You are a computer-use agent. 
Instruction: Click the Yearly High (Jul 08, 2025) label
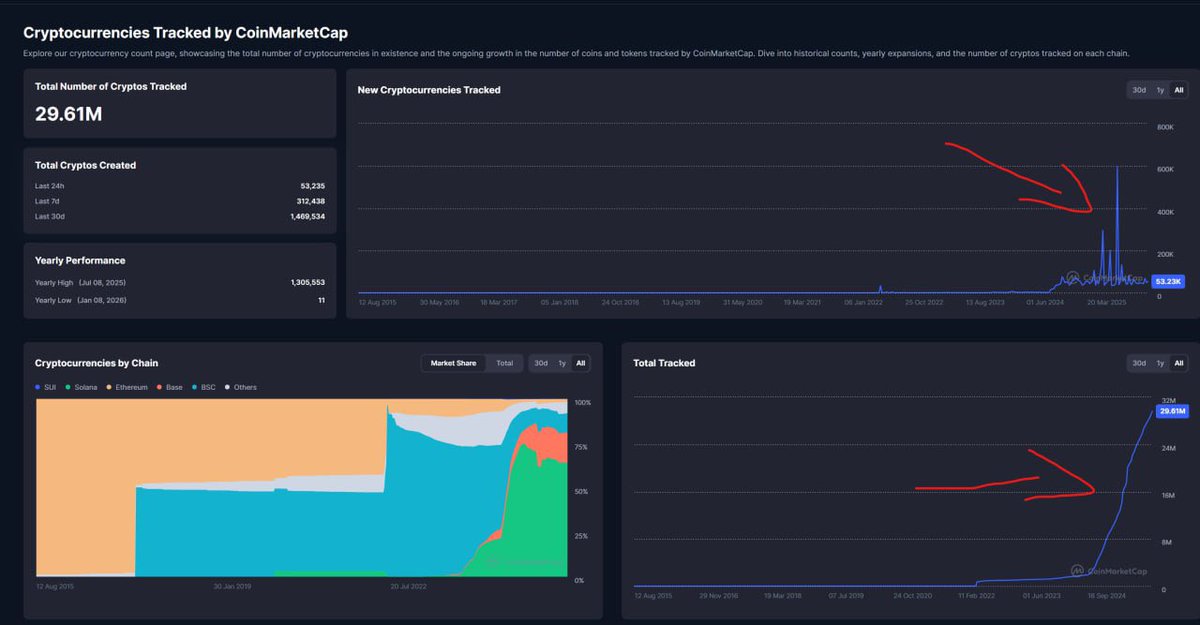80,283
